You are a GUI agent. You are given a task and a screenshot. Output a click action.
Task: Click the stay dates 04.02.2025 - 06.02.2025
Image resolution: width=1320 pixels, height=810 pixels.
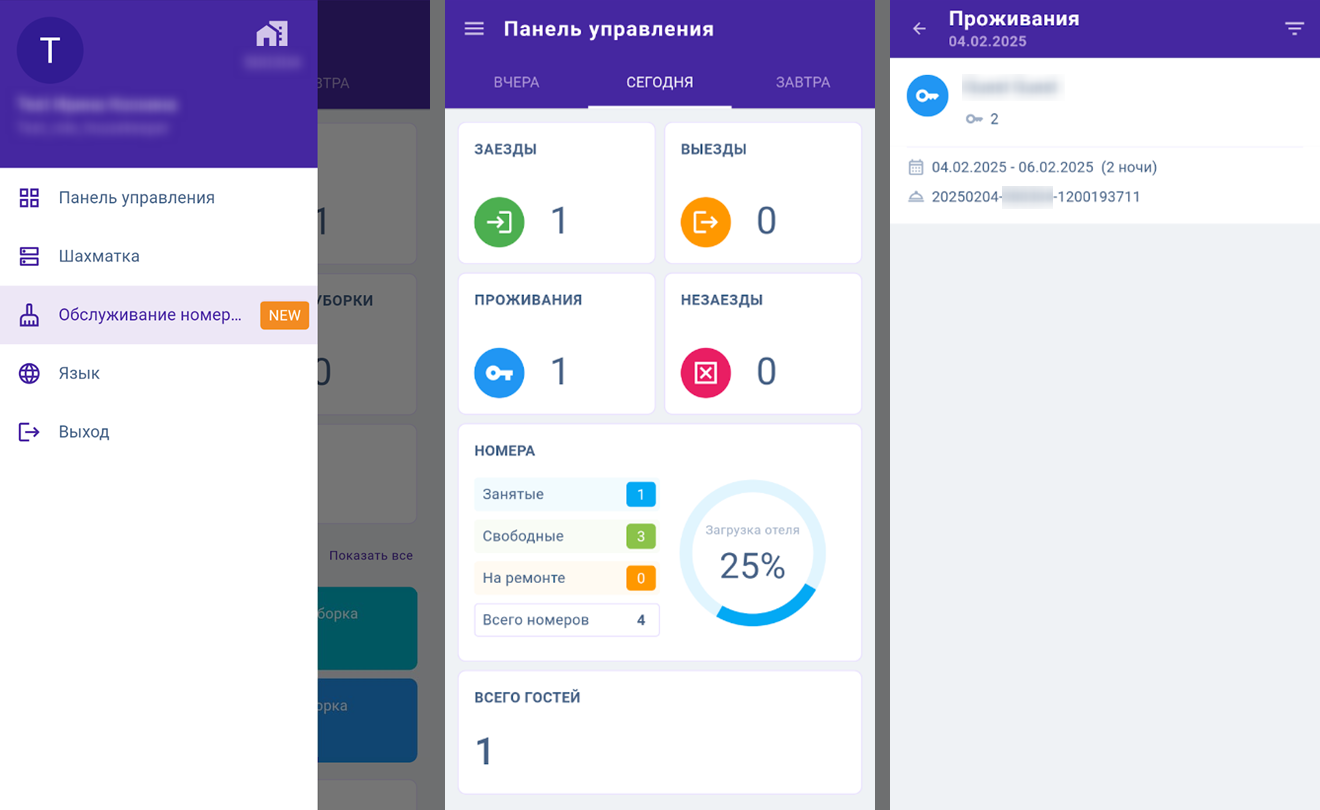click(1011, 167)
